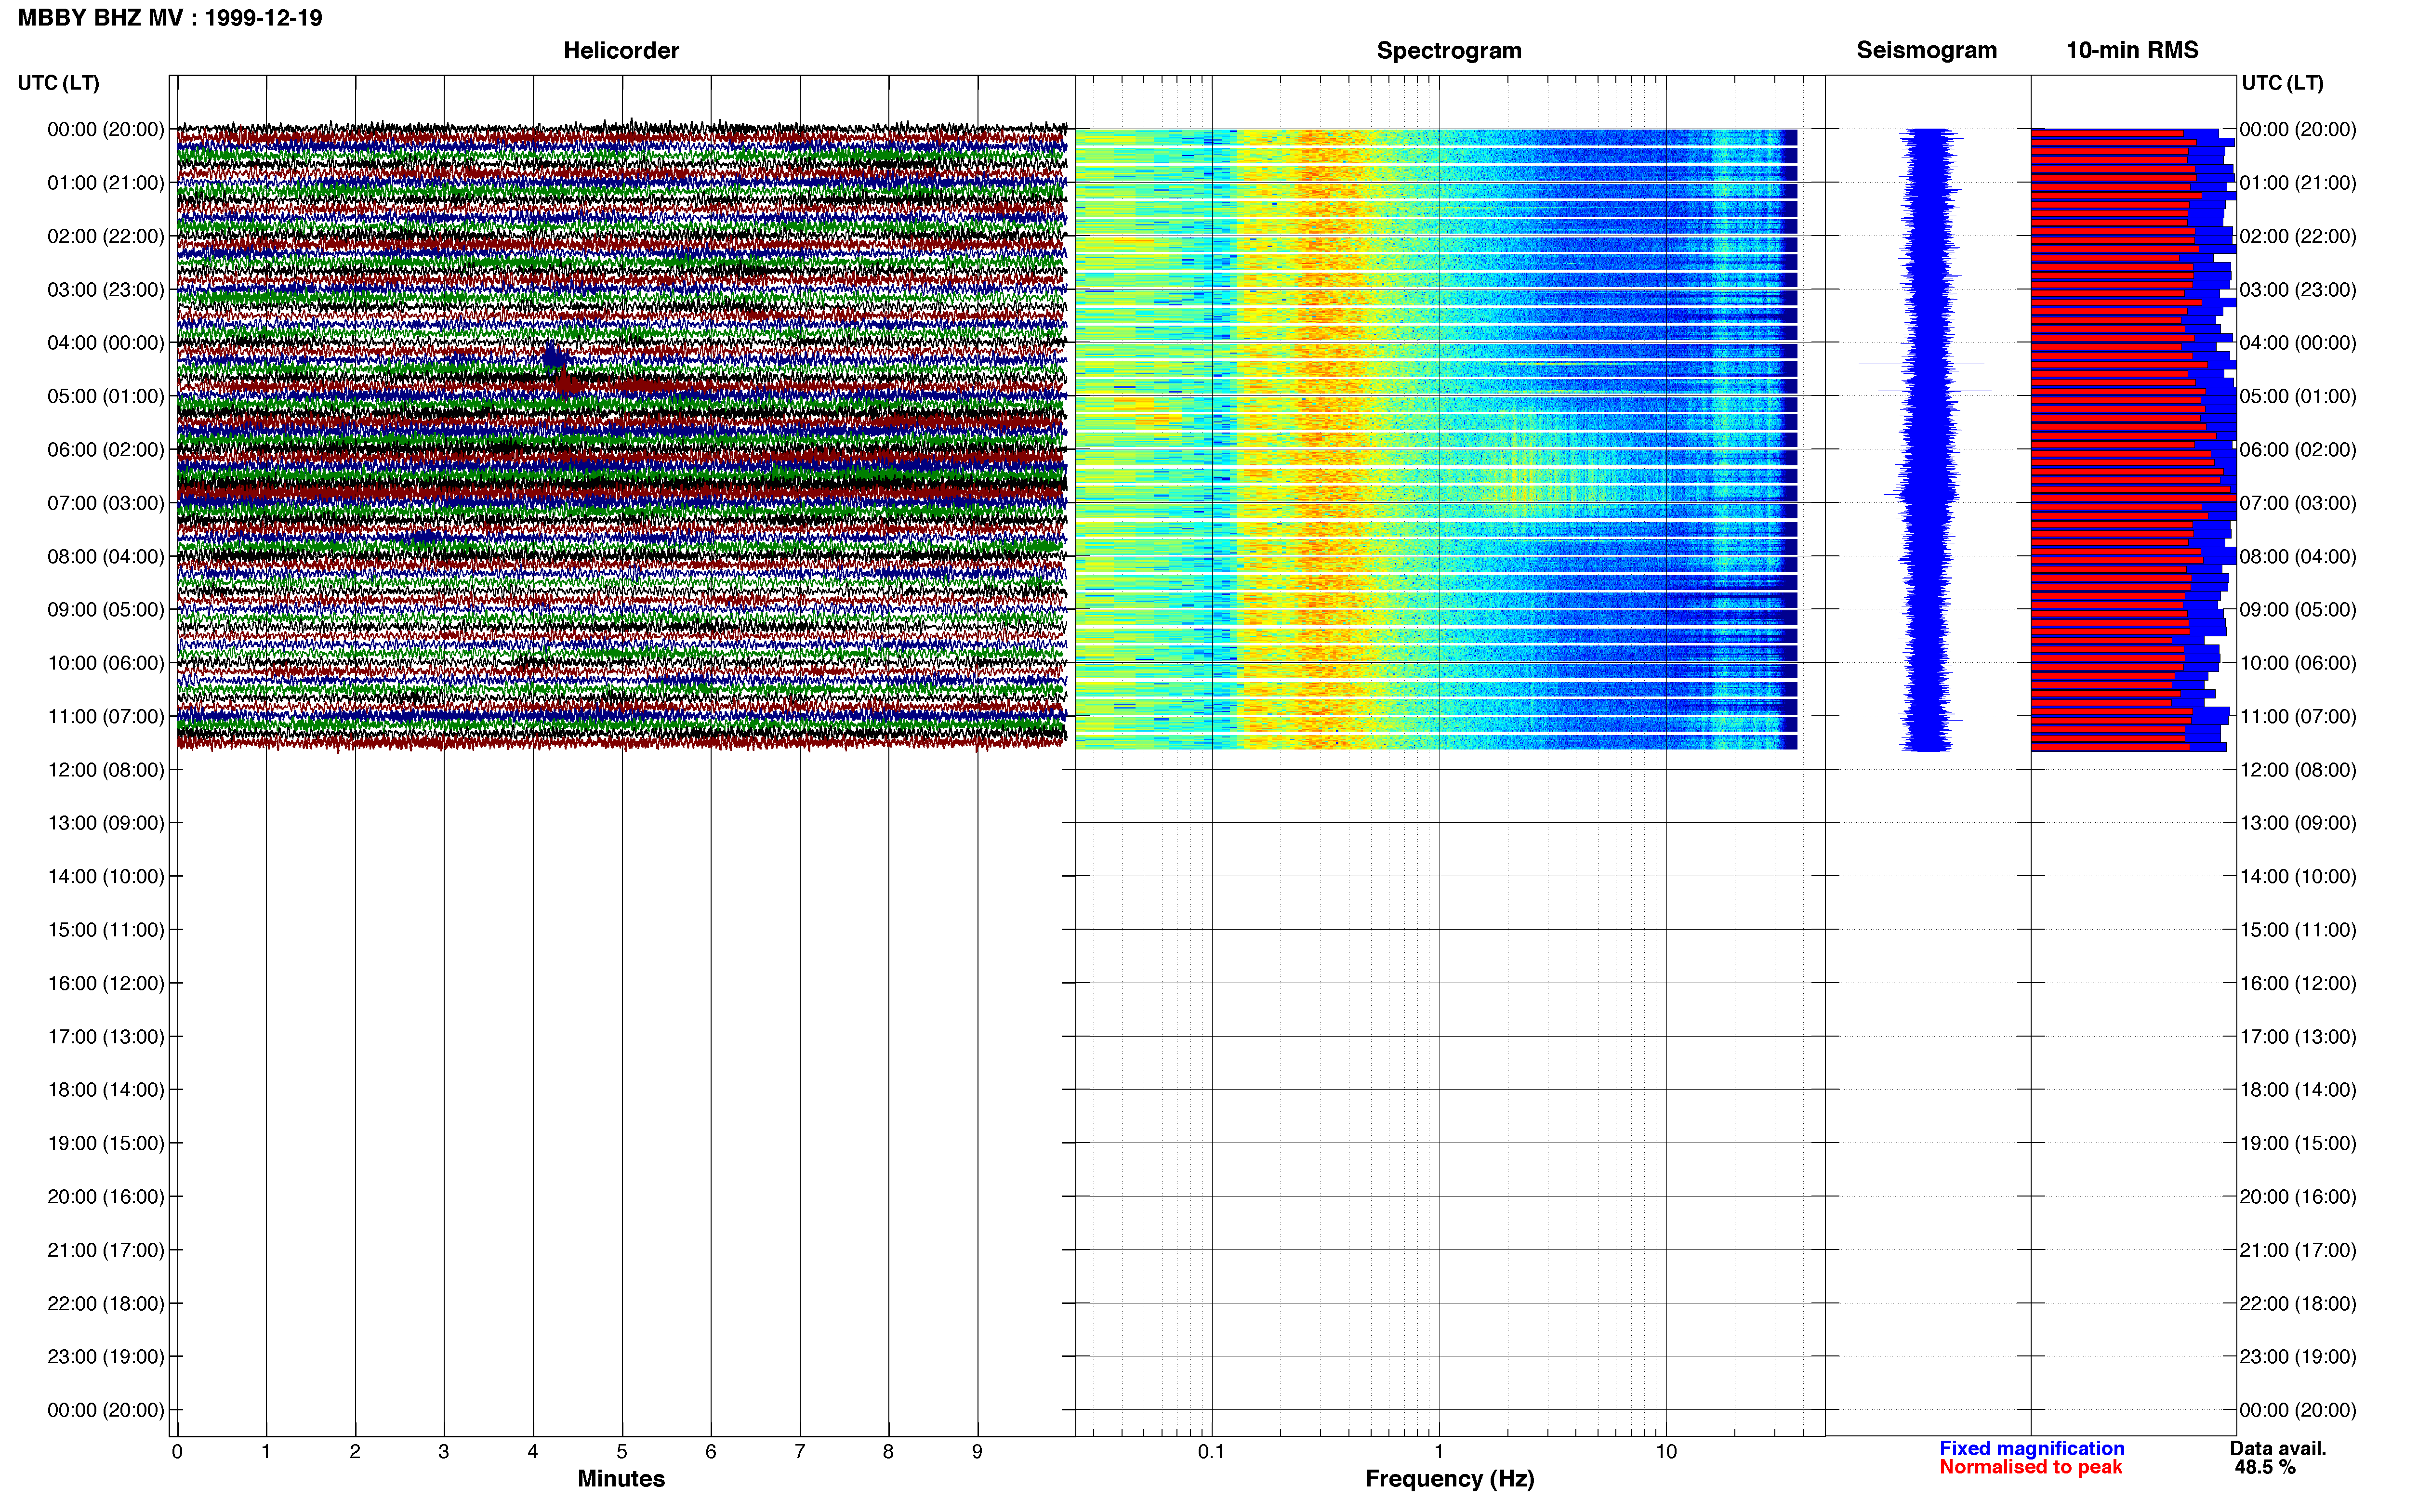Screen dimensions: 2418x1512
Task: Click the right 07:00 (03:00) time label
Action: click(x=2298, y=503)
